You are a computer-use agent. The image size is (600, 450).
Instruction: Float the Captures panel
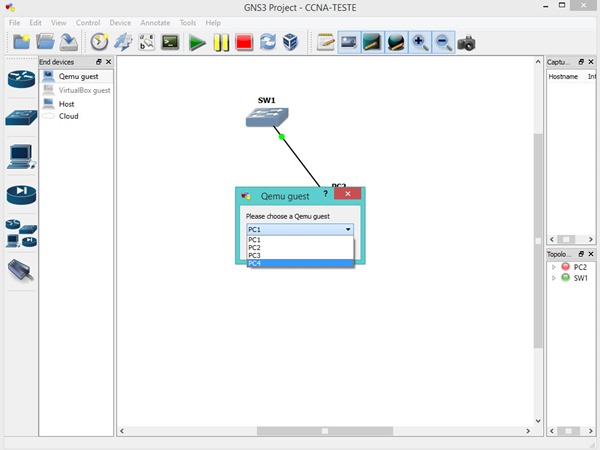pos(581,62)
